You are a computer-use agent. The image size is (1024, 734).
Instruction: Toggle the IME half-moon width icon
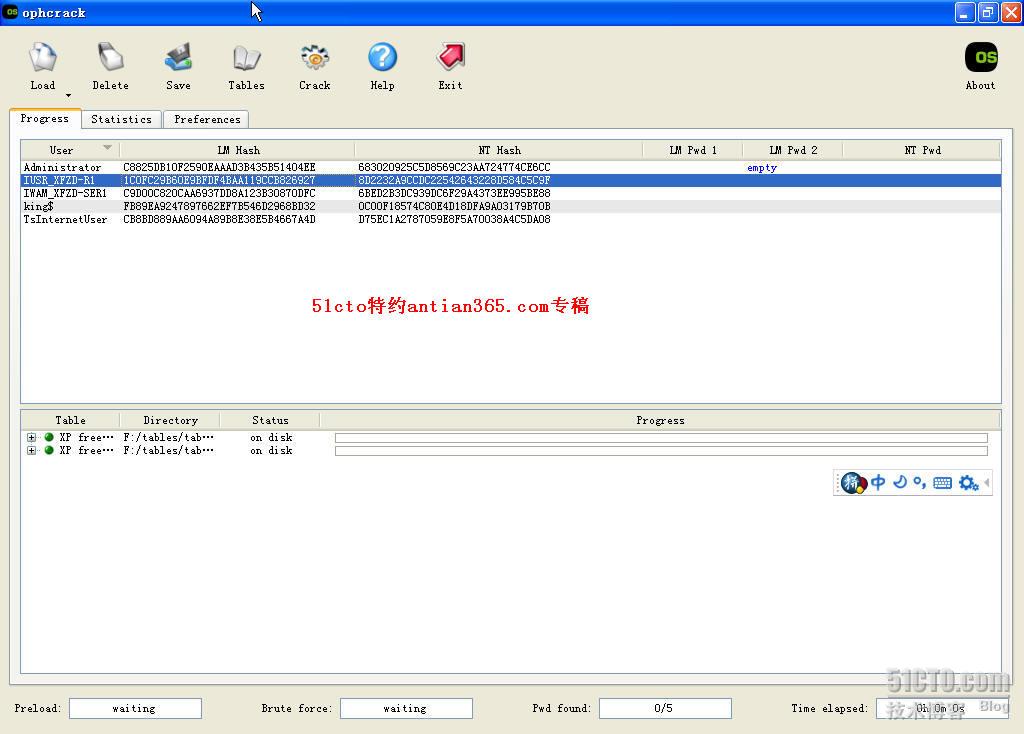click(x=900, y=483)
